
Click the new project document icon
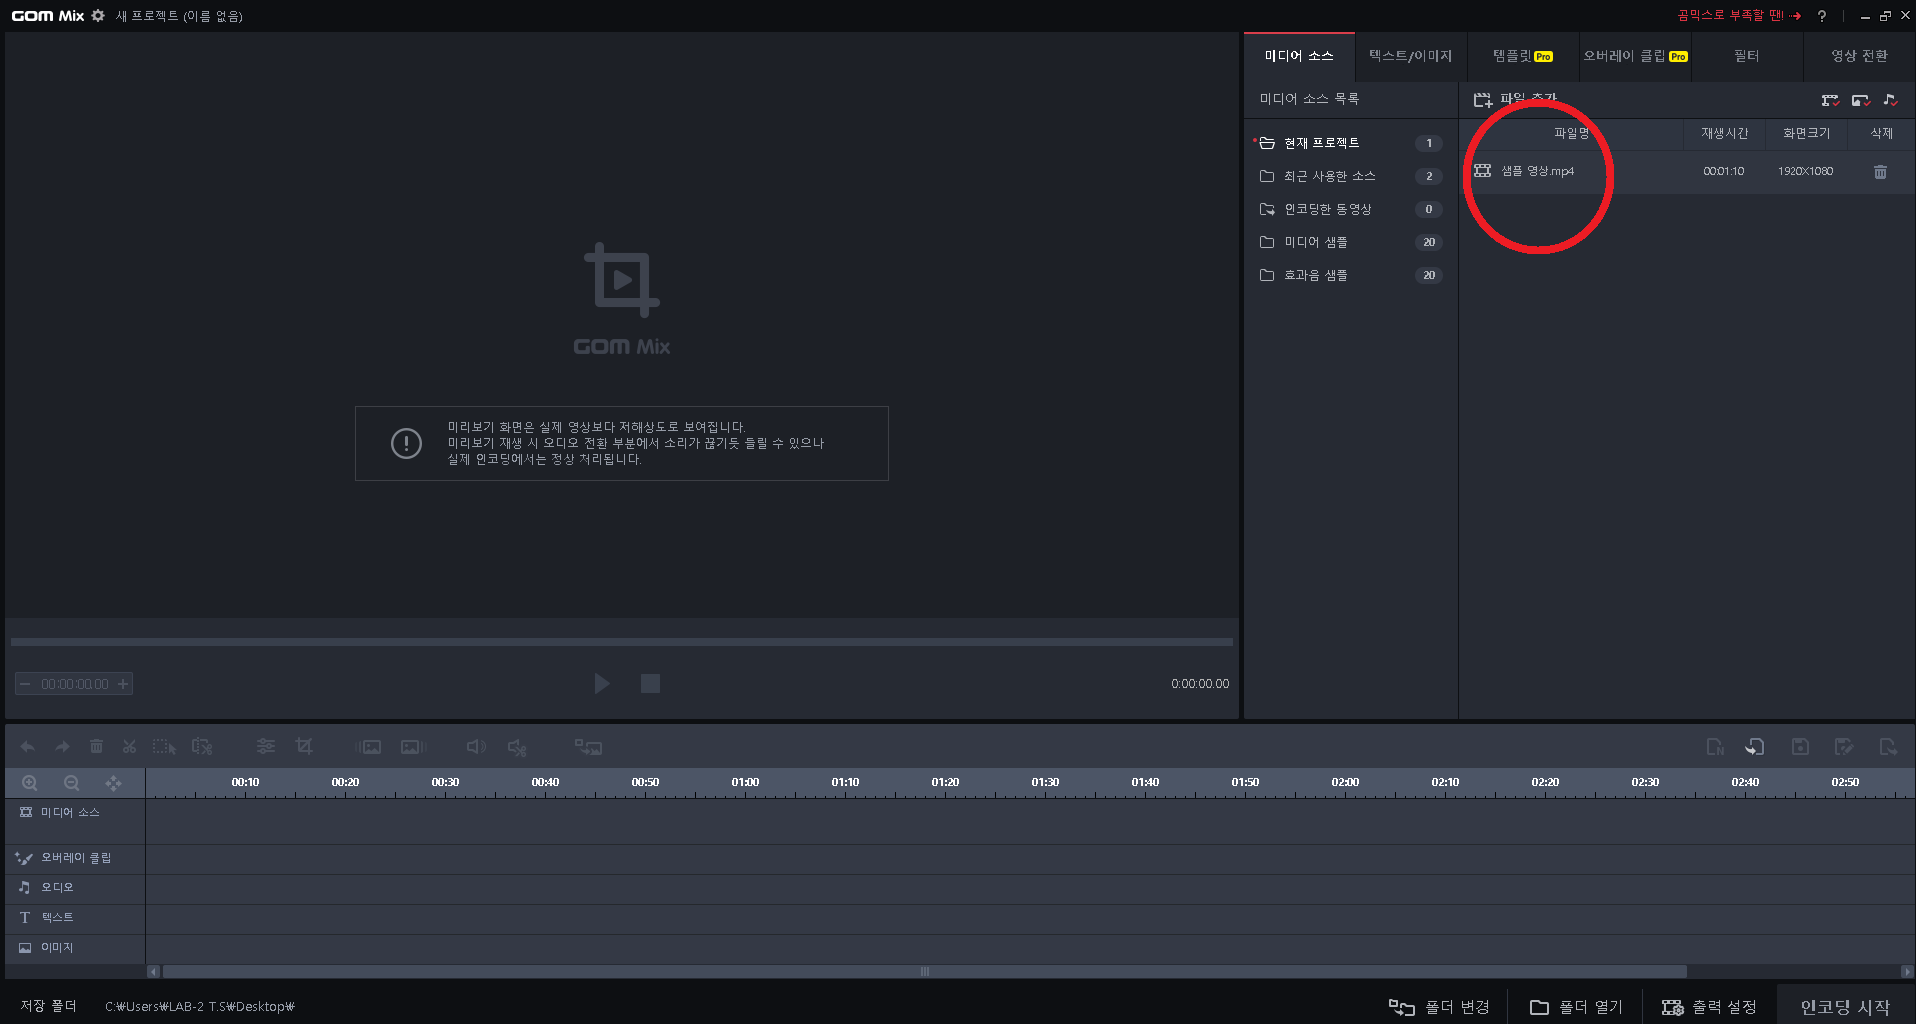coord(1715,747)
